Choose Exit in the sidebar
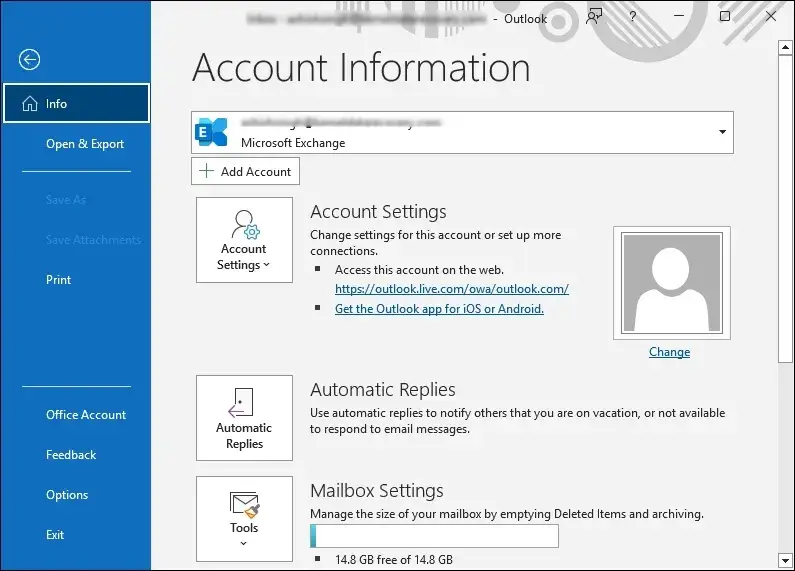This screenshot has height=571, width=795. tap(55, 535)
